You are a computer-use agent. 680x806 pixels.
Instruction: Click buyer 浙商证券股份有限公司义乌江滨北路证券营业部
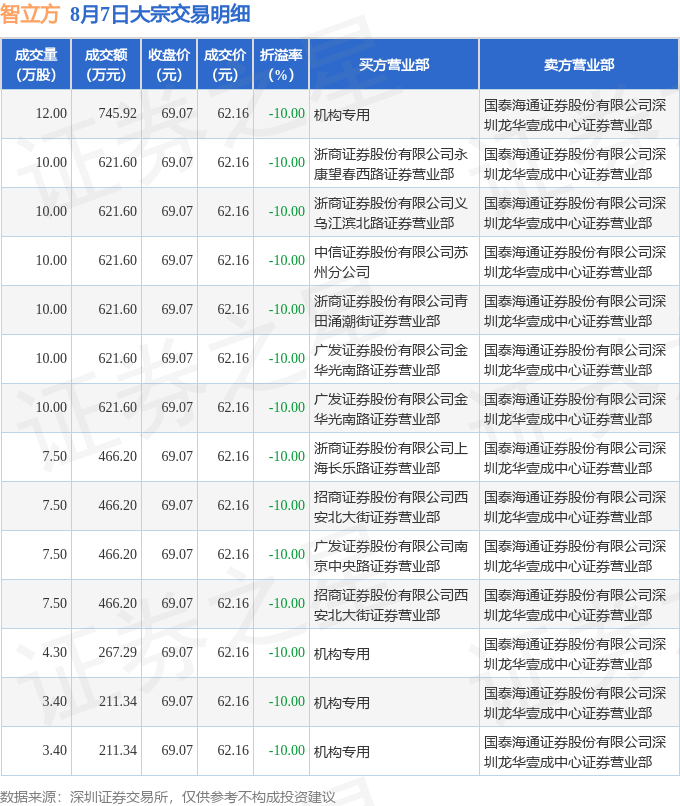click(x=391, y=213)
